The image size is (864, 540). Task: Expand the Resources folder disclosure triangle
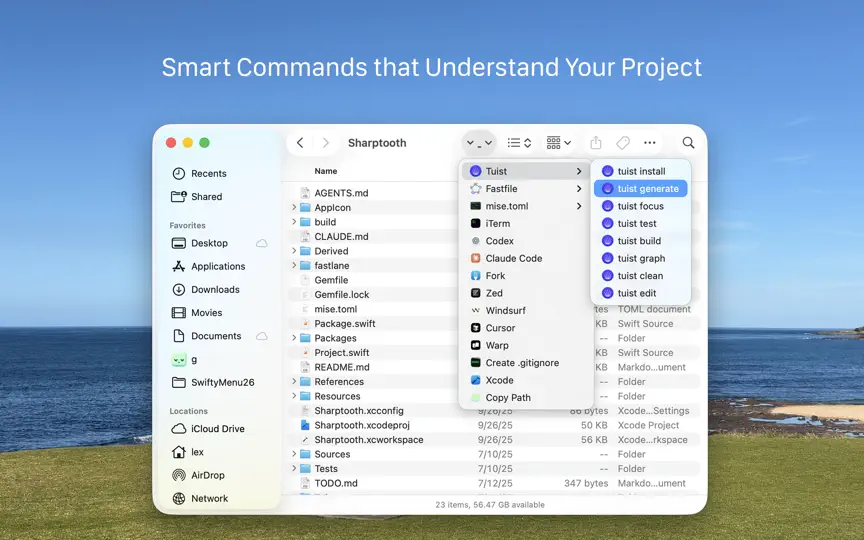click(294, 396)
